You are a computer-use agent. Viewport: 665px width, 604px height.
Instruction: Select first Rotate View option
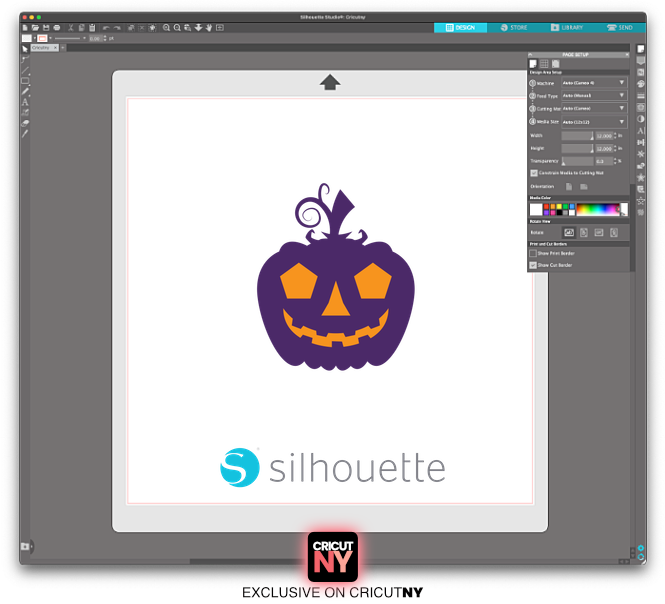569,232
